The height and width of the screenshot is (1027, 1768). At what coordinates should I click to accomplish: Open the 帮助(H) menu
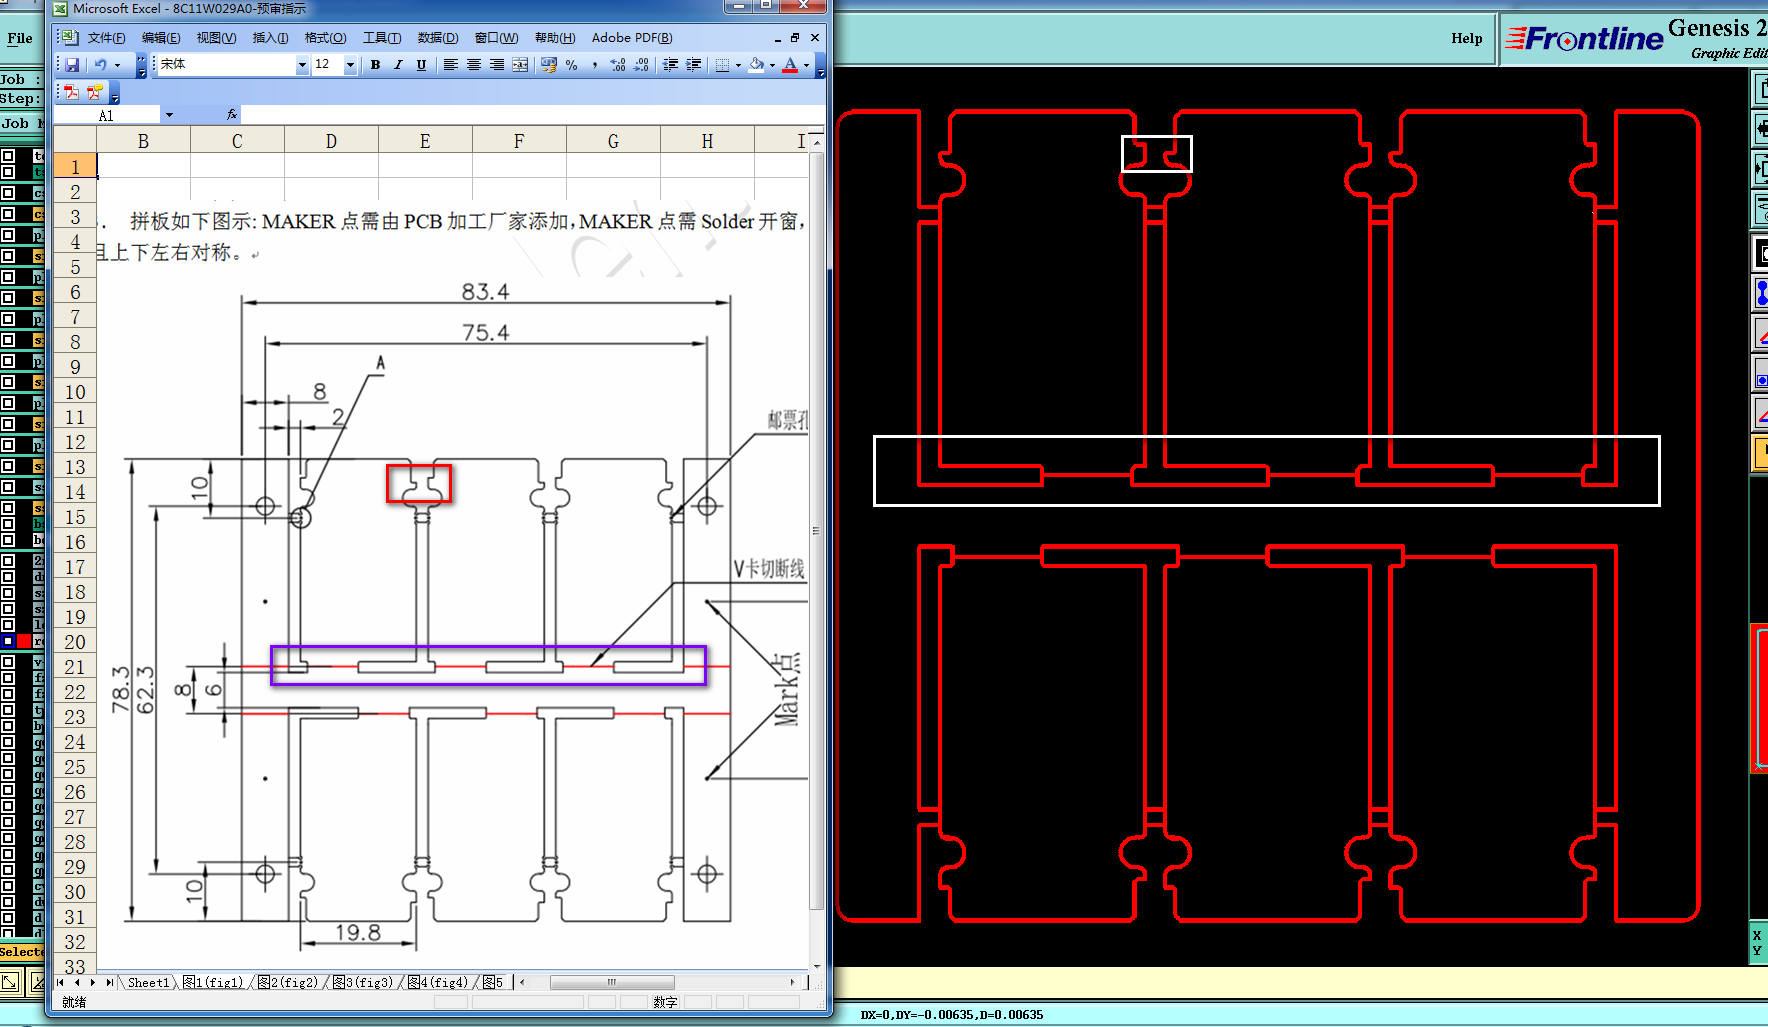pyautogui.click(x=555, y=38)
